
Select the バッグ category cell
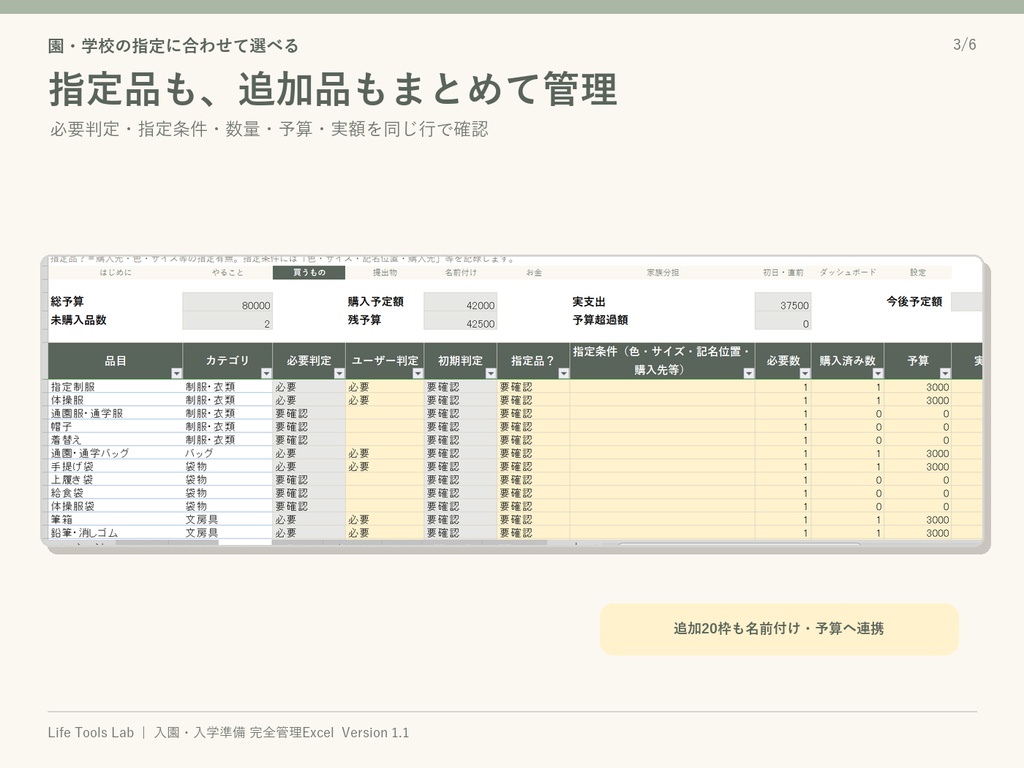point(228,453)
